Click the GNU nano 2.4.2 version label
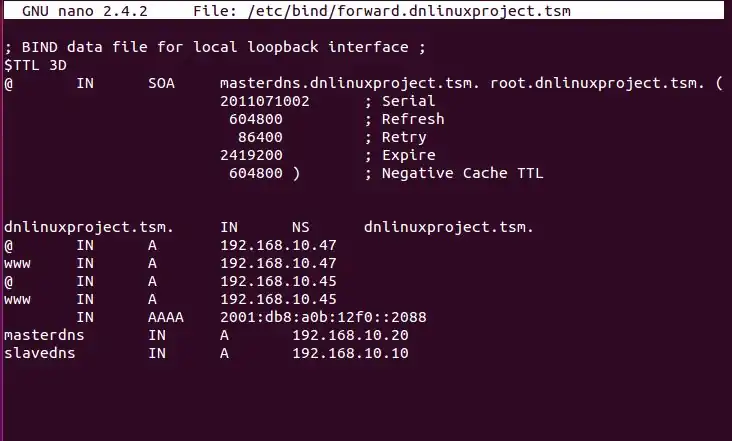732x441 pixels. click(x=84, y=10)
